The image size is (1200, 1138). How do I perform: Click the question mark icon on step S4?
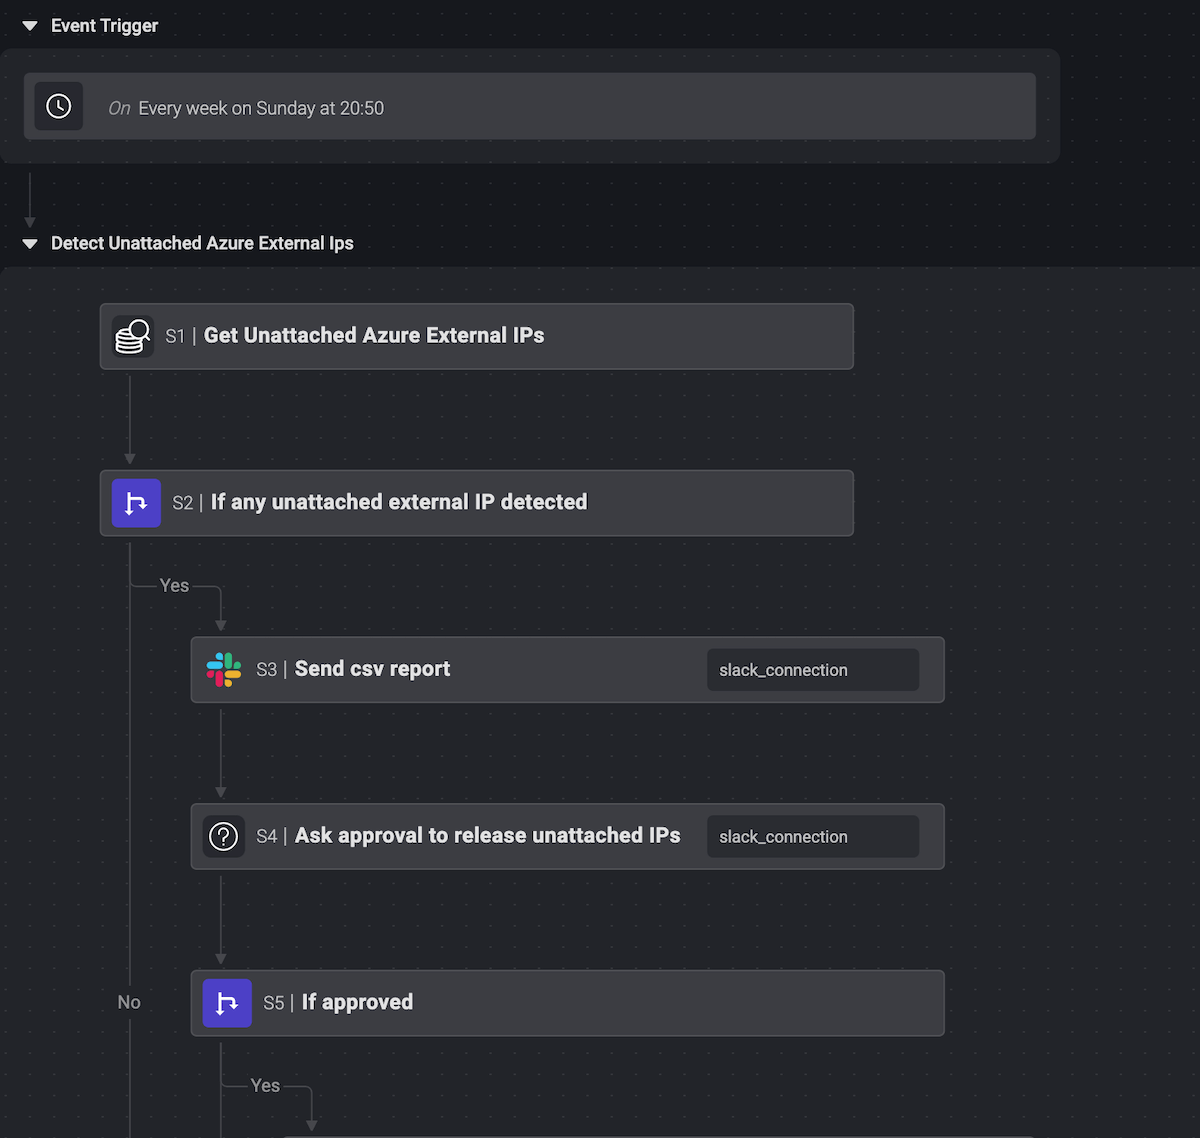click(224, 836)
